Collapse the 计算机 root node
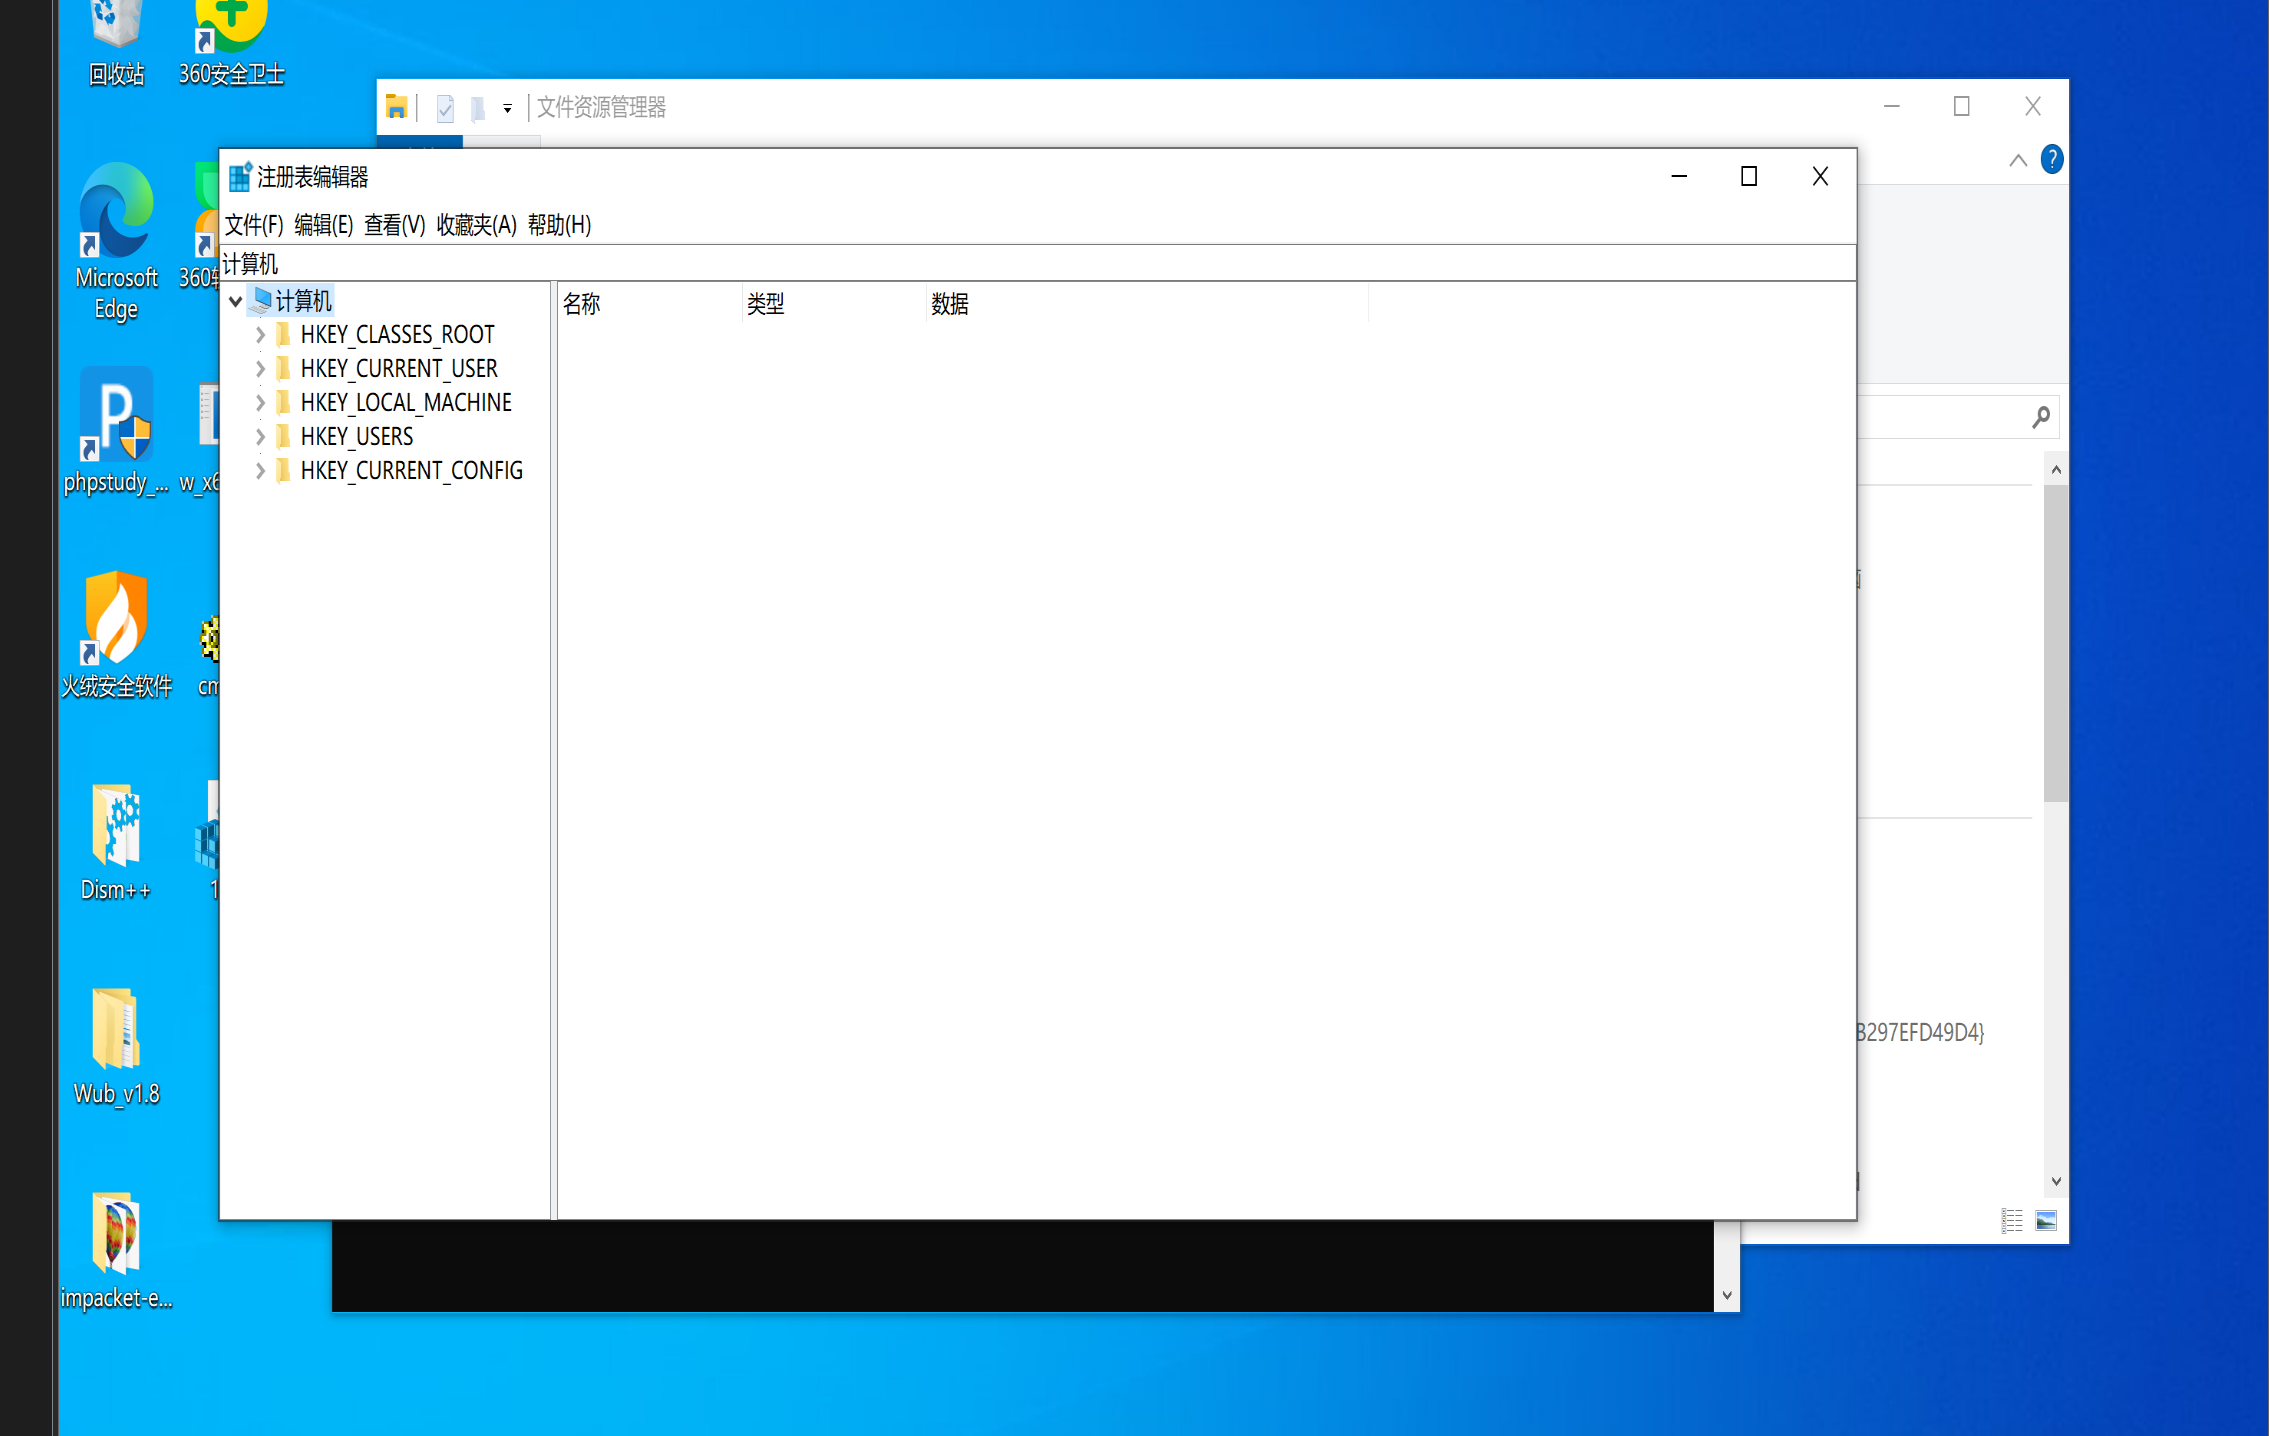Screen dimensions: 2269x1436 point(236,301)
